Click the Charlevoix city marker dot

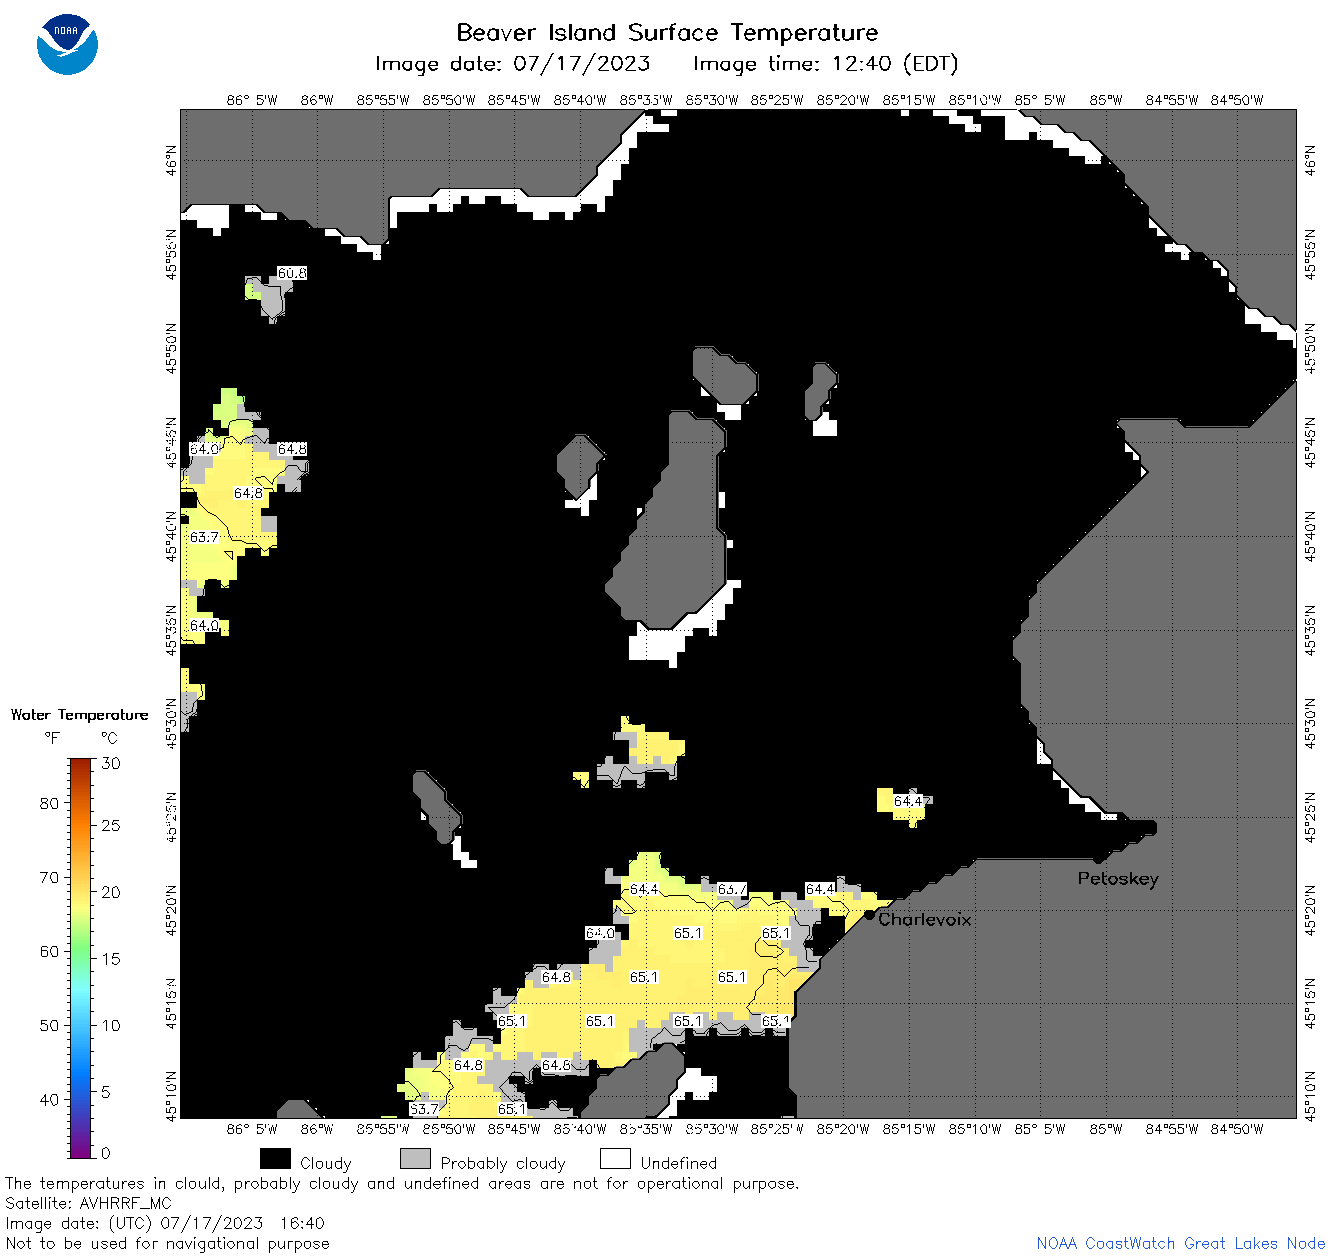[x=869, y=914]
